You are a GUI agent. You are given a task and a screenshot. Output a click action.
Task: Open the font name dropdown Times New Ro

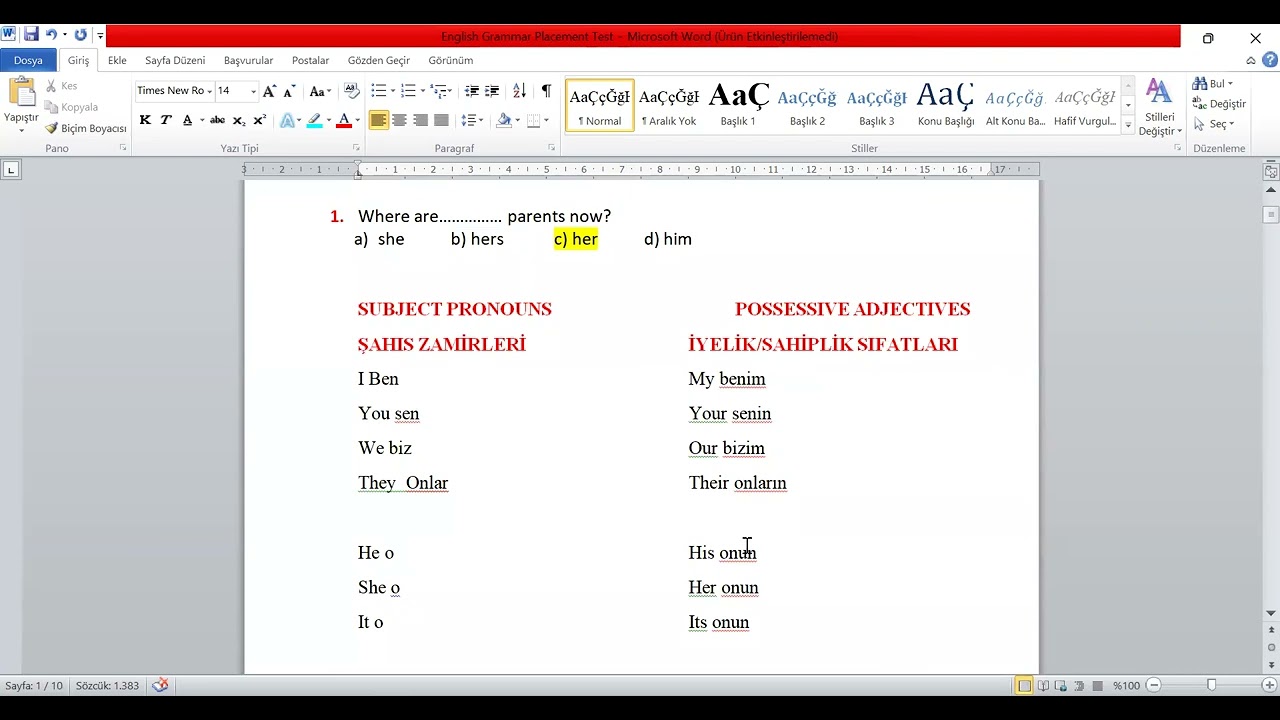(x=209, y=91)
